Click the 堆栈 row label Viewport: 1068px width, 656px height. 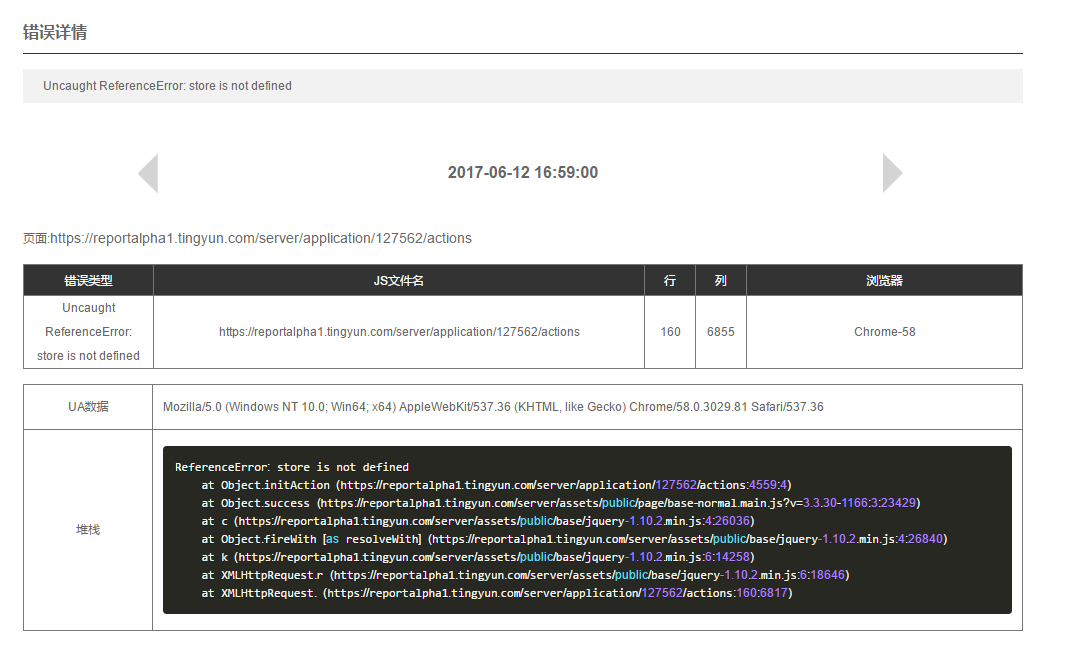point(88,529)
